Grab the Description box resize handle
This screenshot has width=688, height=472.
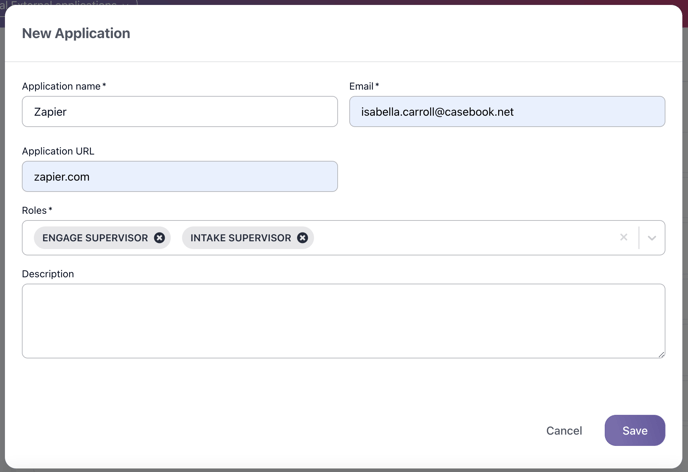[660, 353]
